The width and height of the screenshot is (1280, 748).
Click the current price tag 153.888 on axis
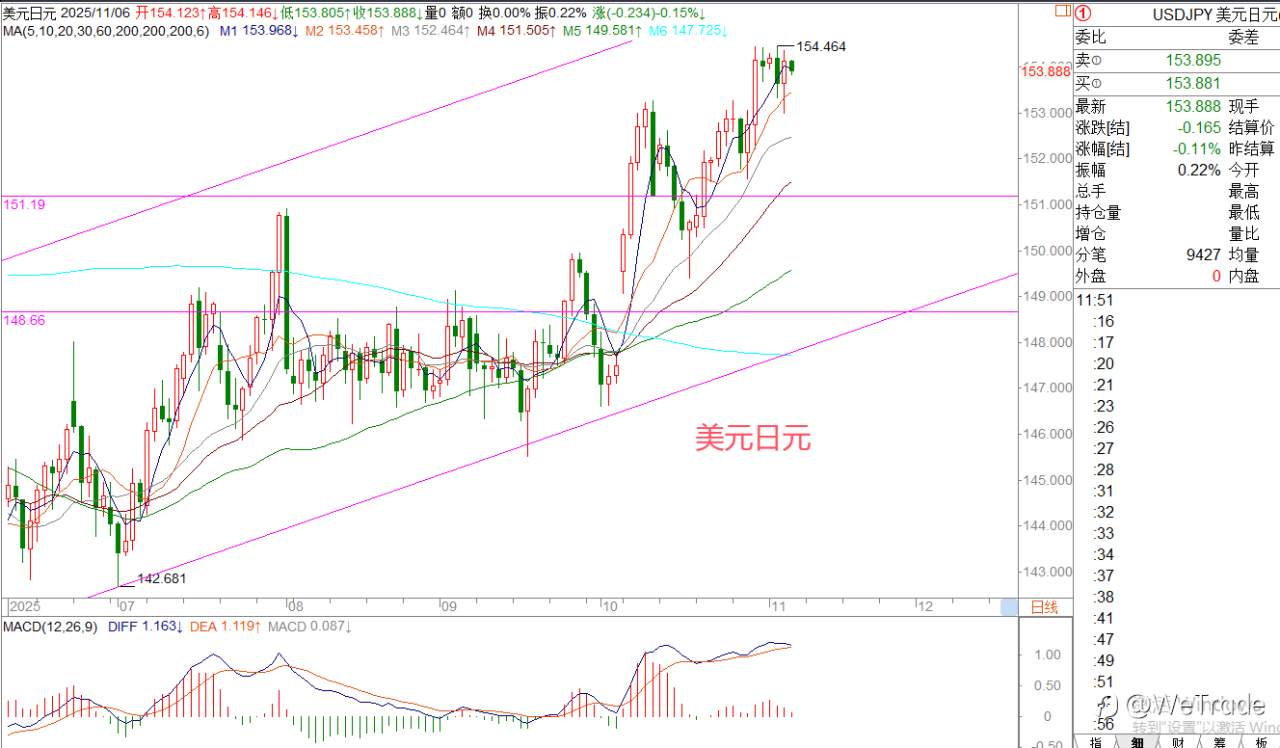[1046, 71]
